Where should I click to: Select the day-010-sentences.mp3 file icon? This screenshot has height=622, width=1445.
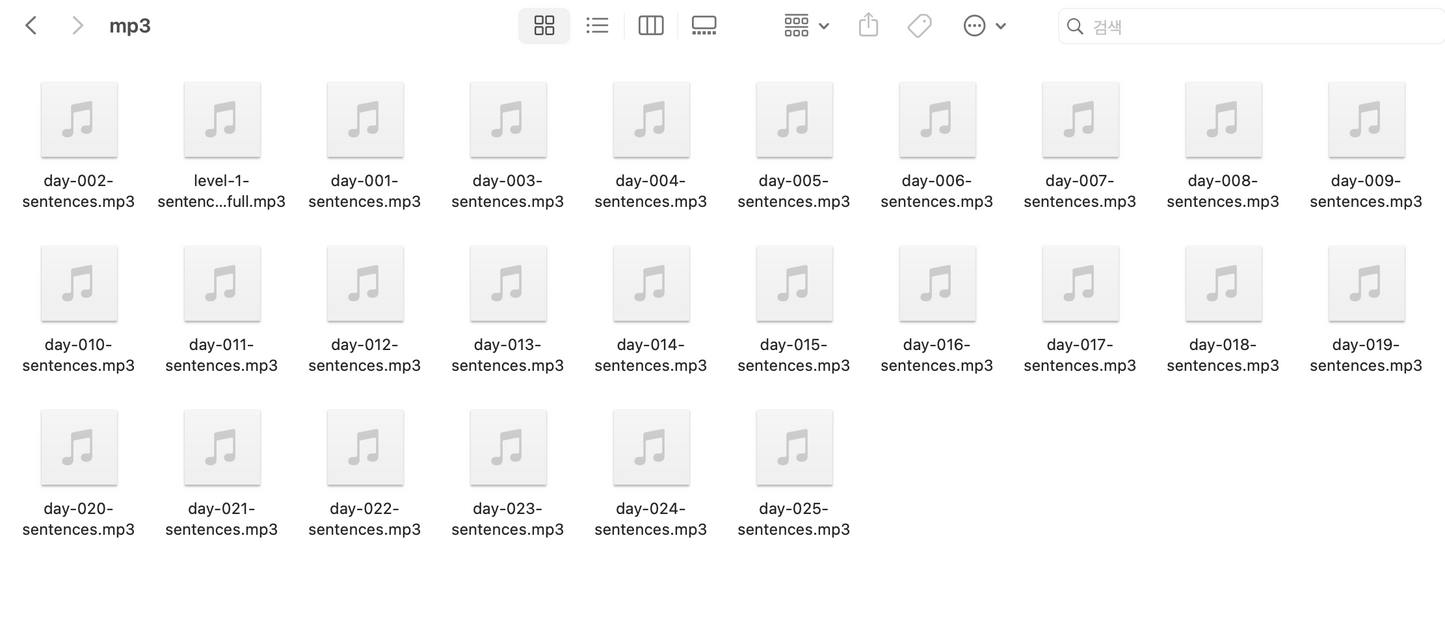[79, 284]
